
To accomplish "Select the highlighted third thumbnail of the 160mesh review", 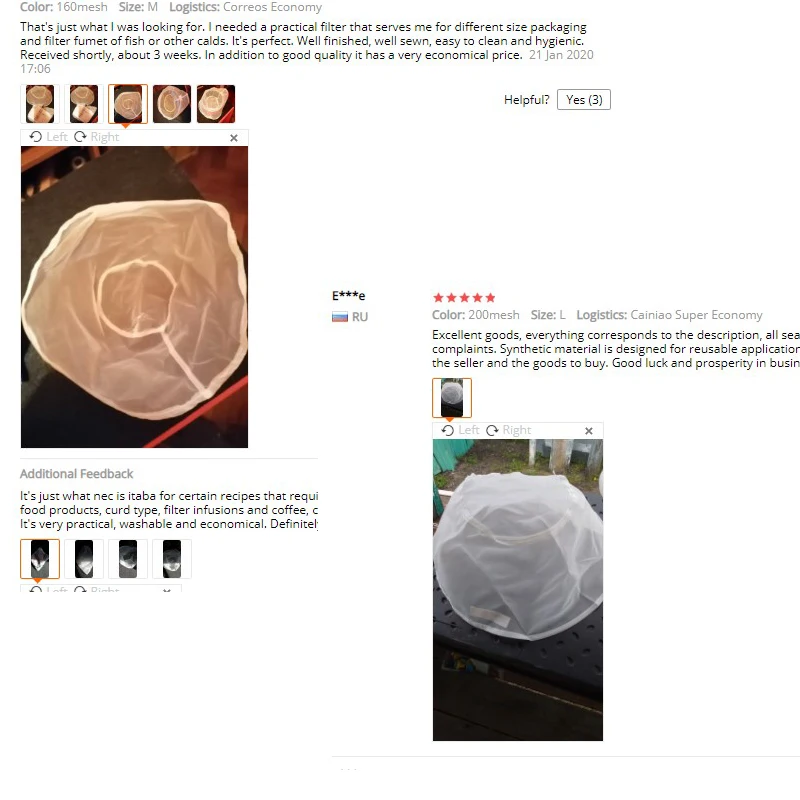I will click(128, 104).
